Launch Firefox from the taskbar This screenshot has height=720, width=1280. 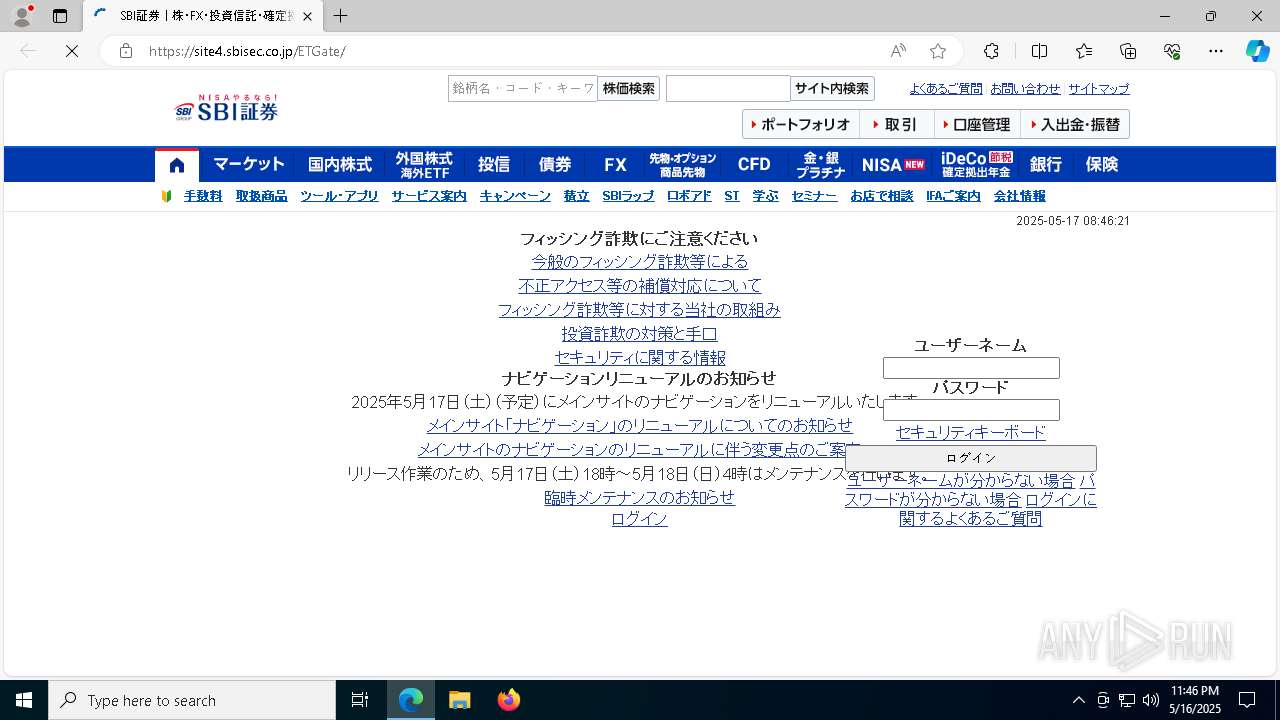point(509,700)
